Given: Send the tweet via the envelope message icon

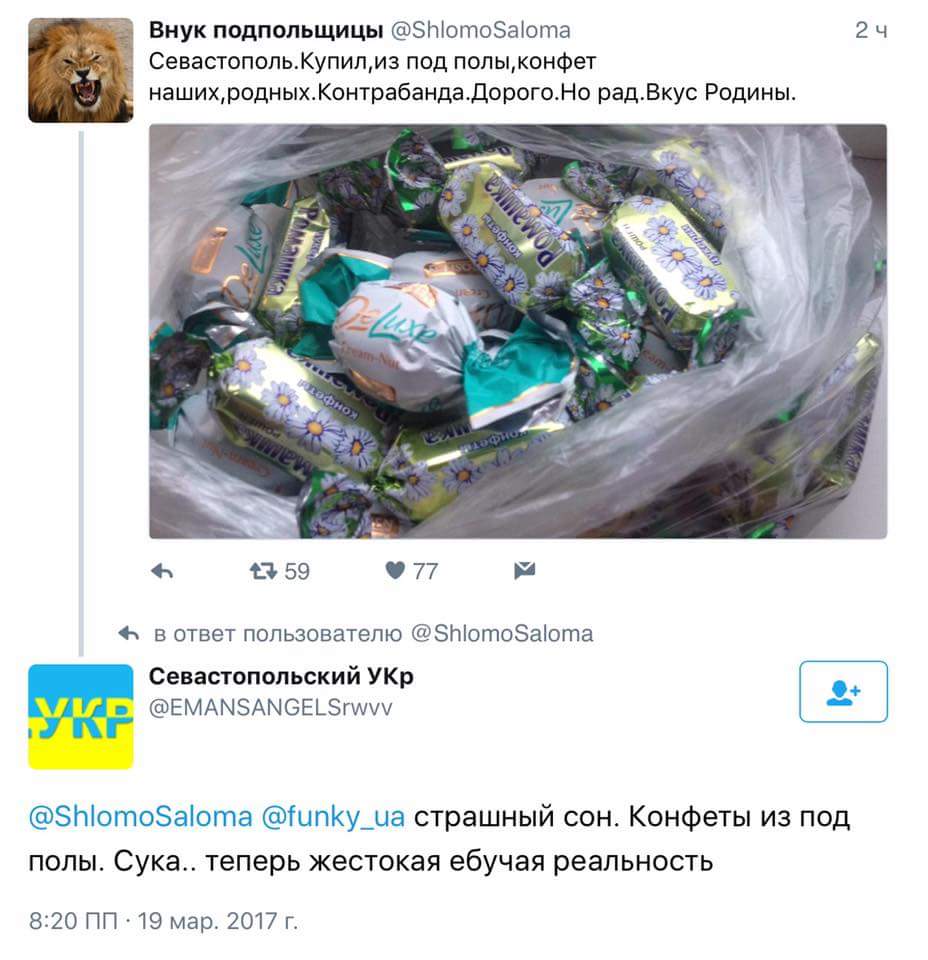Looking at the screenshot, I should tap(525, 571).
